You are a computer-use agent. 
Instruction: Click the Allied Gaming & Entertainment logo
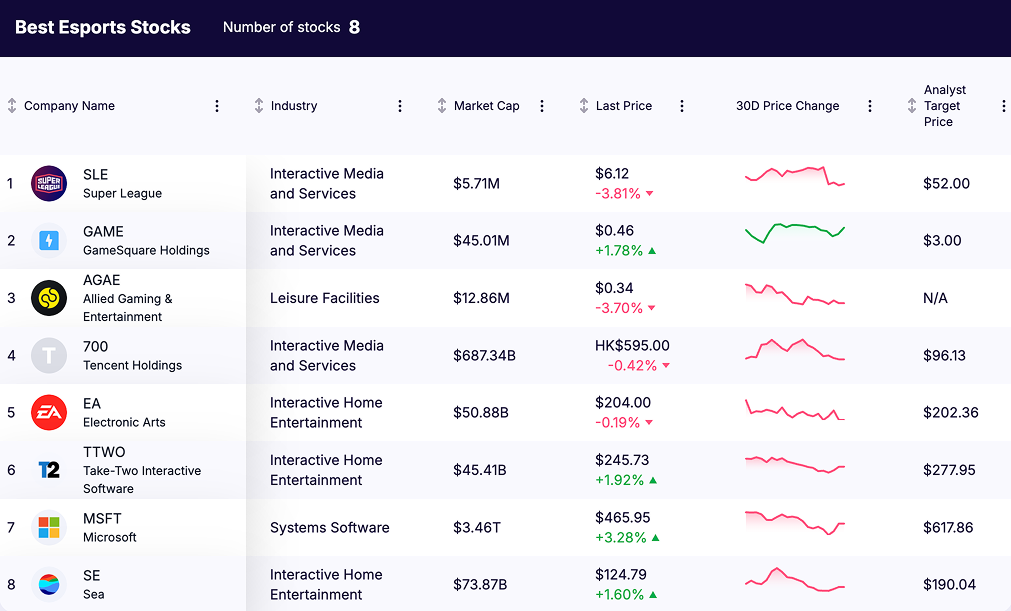48,297
